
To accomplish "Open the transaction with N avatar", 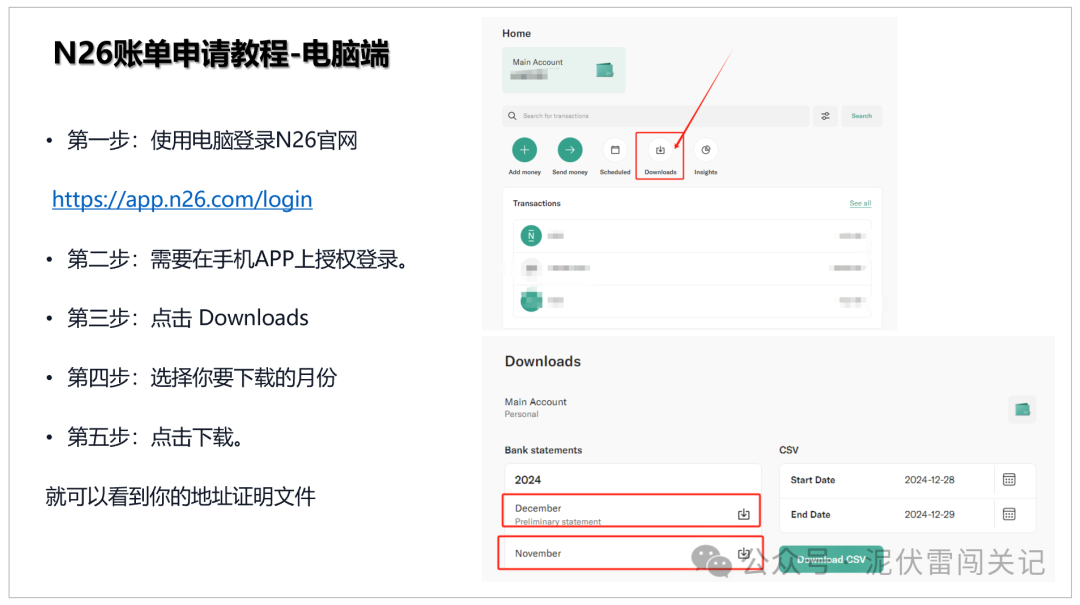I will pyautogui.click(x=692, y=236).
